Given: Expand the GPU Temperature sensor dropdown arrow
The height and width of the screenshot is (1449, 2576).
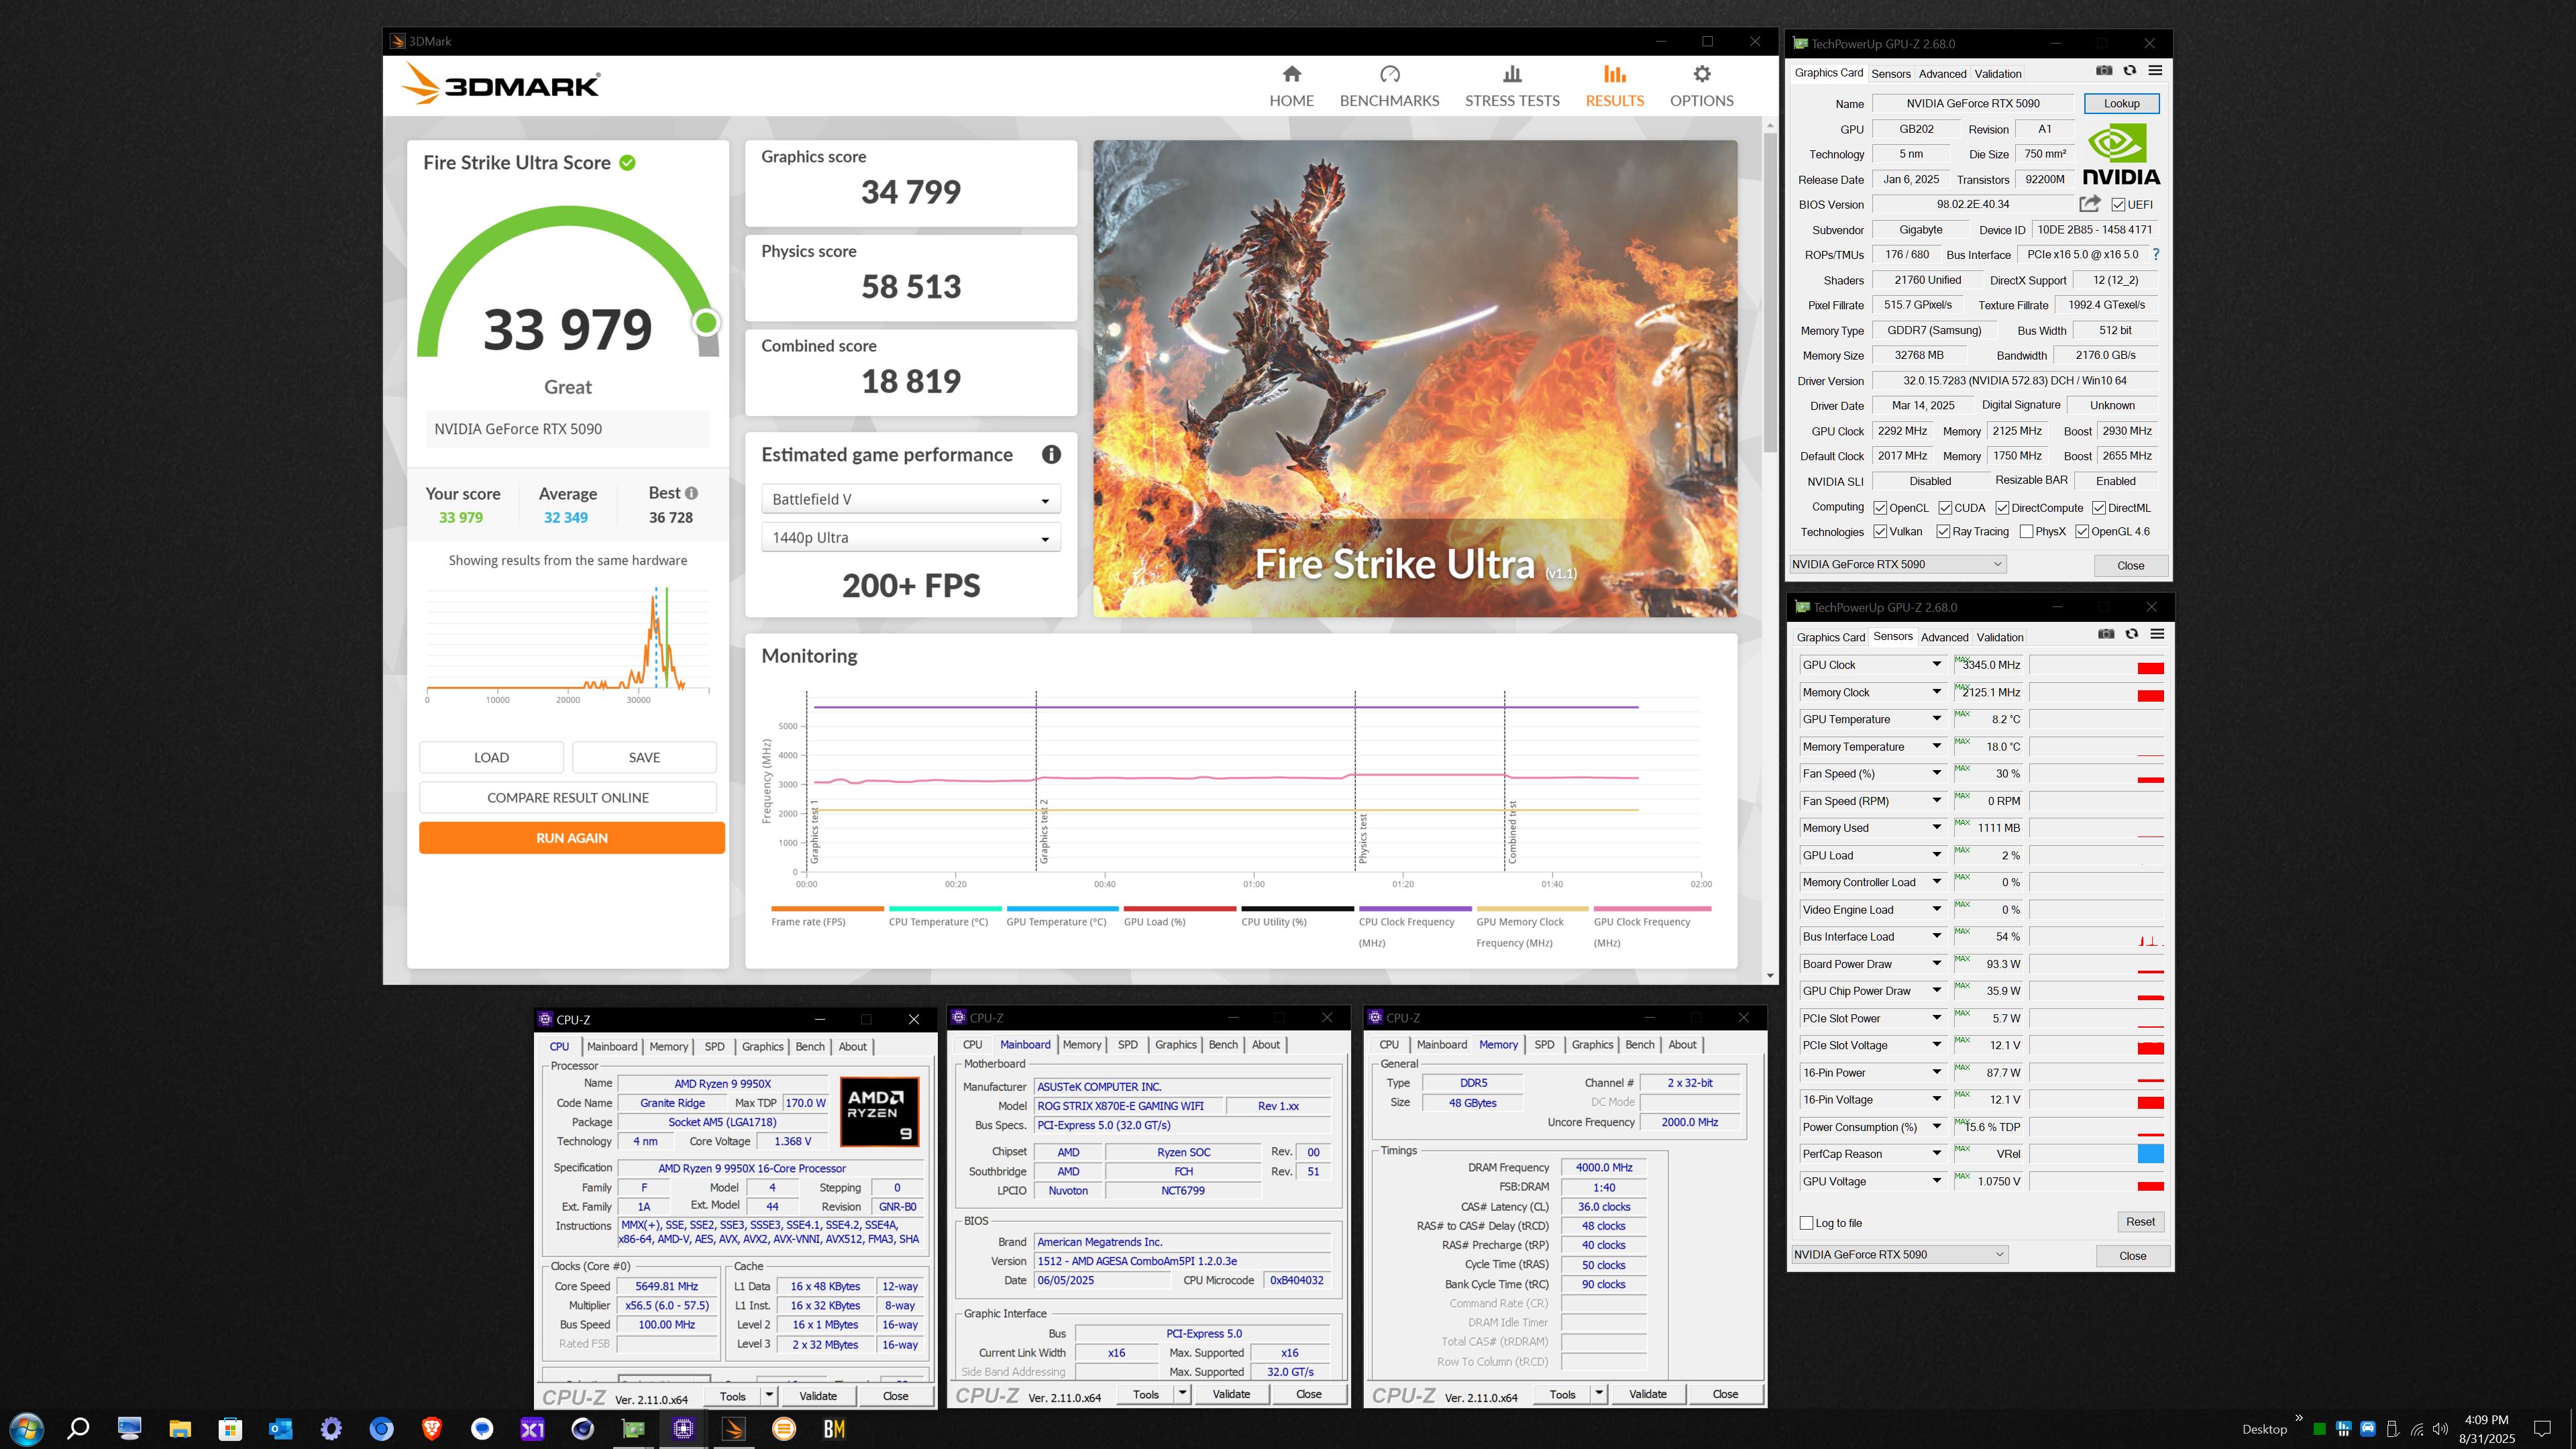Looking at the screenshot, I should pyautogui.click(x=1936, y=719).
